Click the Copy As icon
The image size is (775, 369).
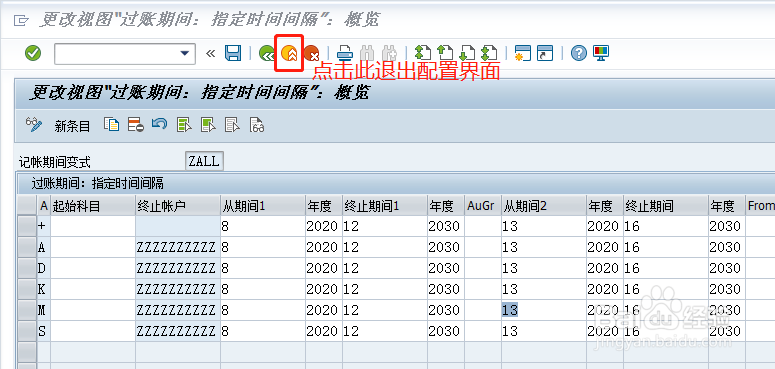coord(111,125)
